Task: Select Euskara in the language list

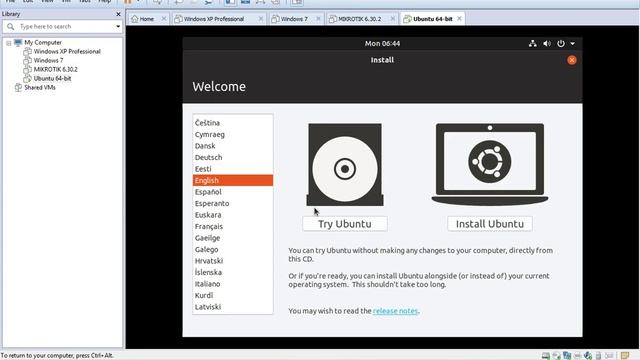Action: point(233,215)
